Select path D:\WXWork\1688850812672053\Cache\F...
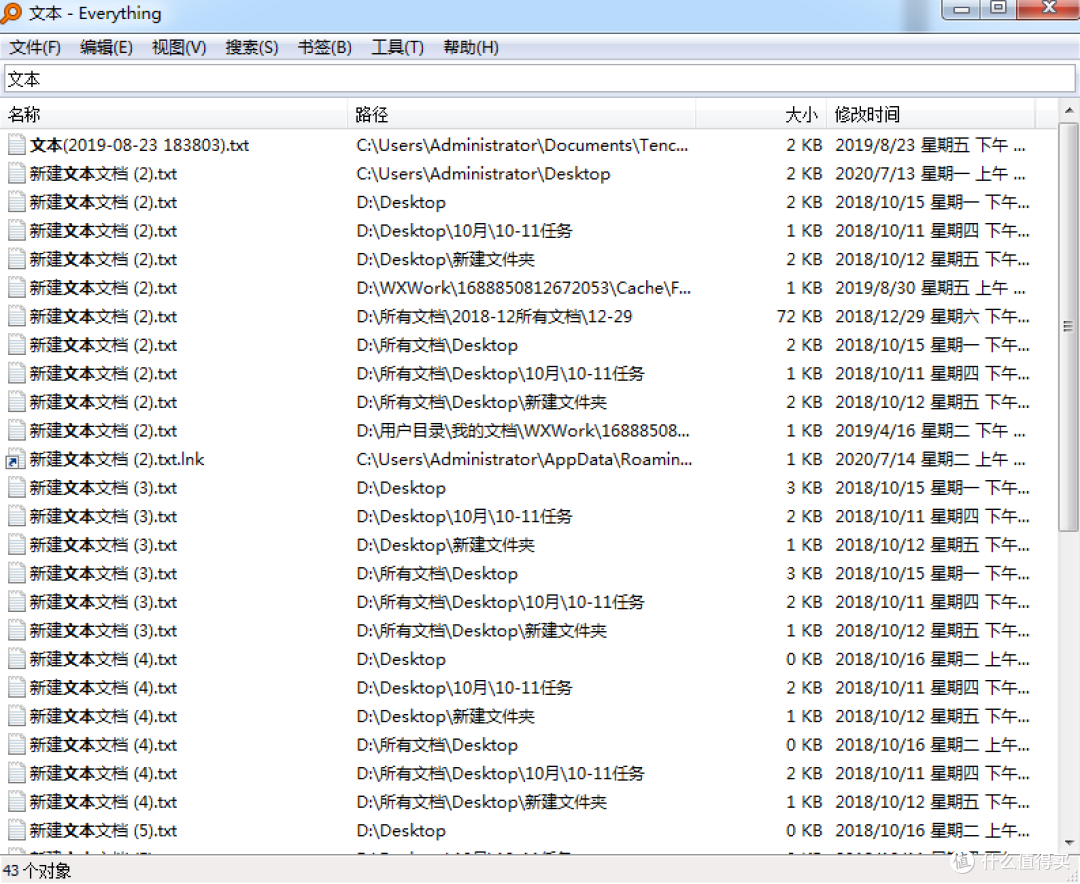 (523, 288)
